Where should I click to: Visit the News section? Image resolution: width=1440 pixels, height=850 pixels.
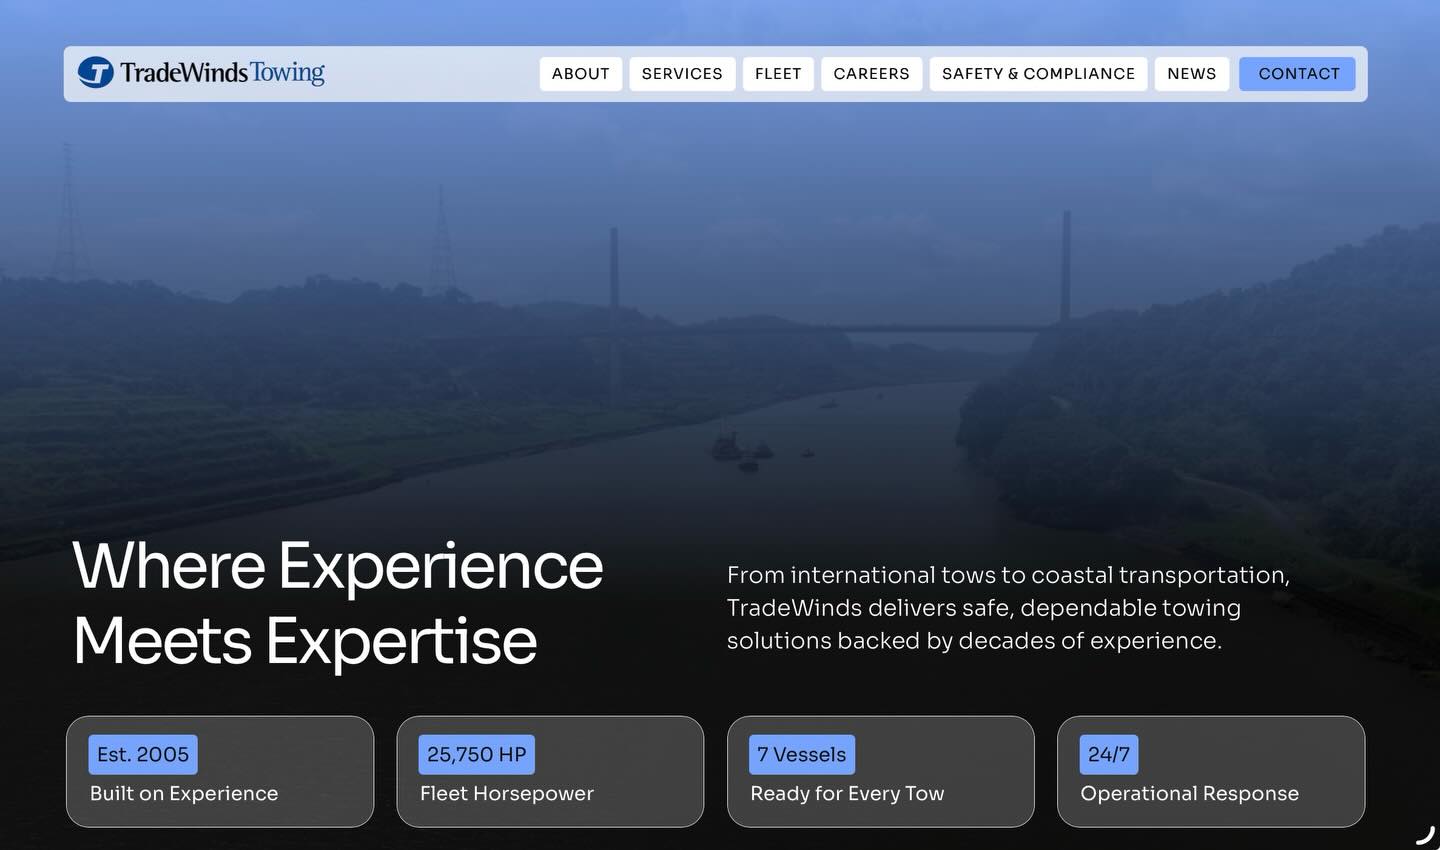(1192, 74)
